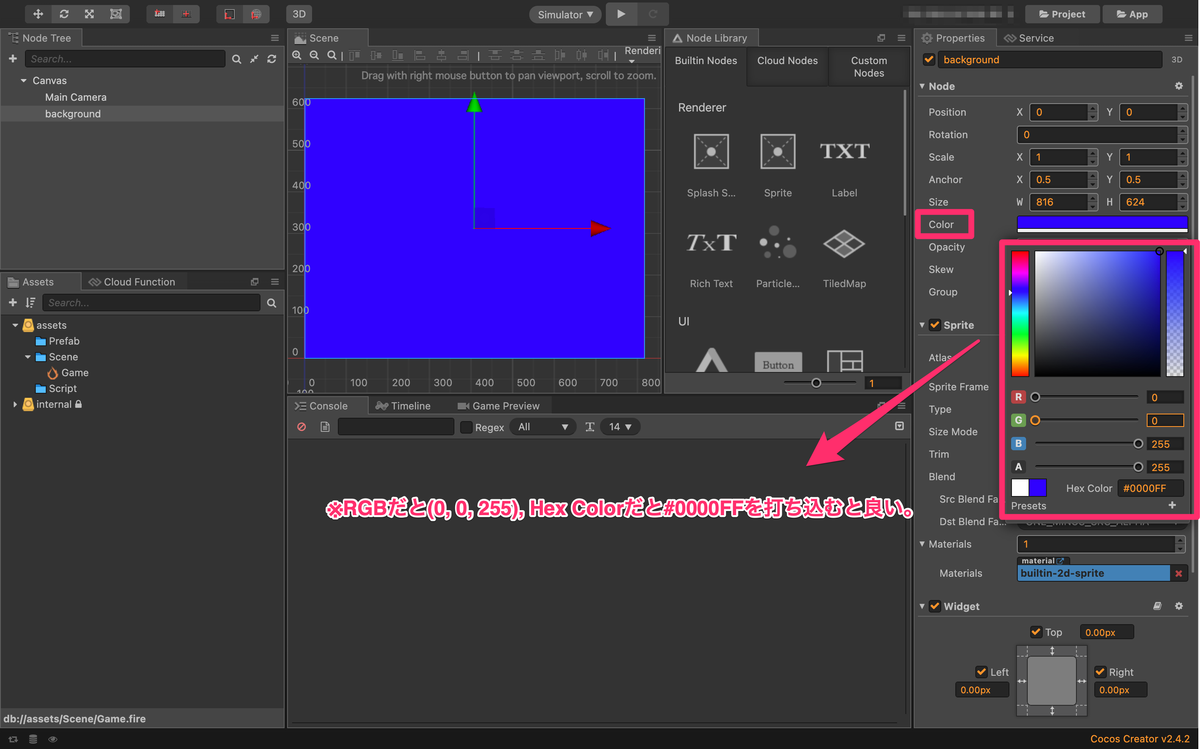Click the refresh preview button beside Play
Image resolution: width=1200 pixels, height=749 pixels.
click(652, 14)
